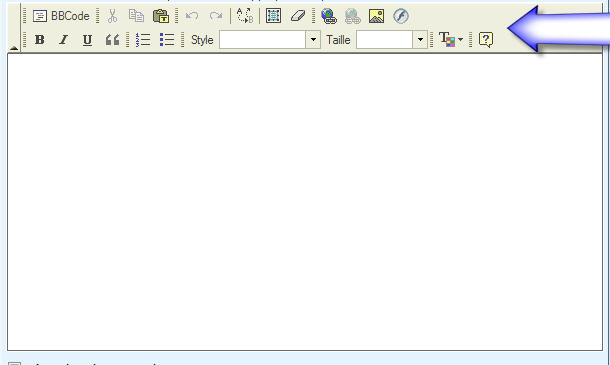Click inside the message text area
Screen dimensions: 610x365
coord(305,202)
